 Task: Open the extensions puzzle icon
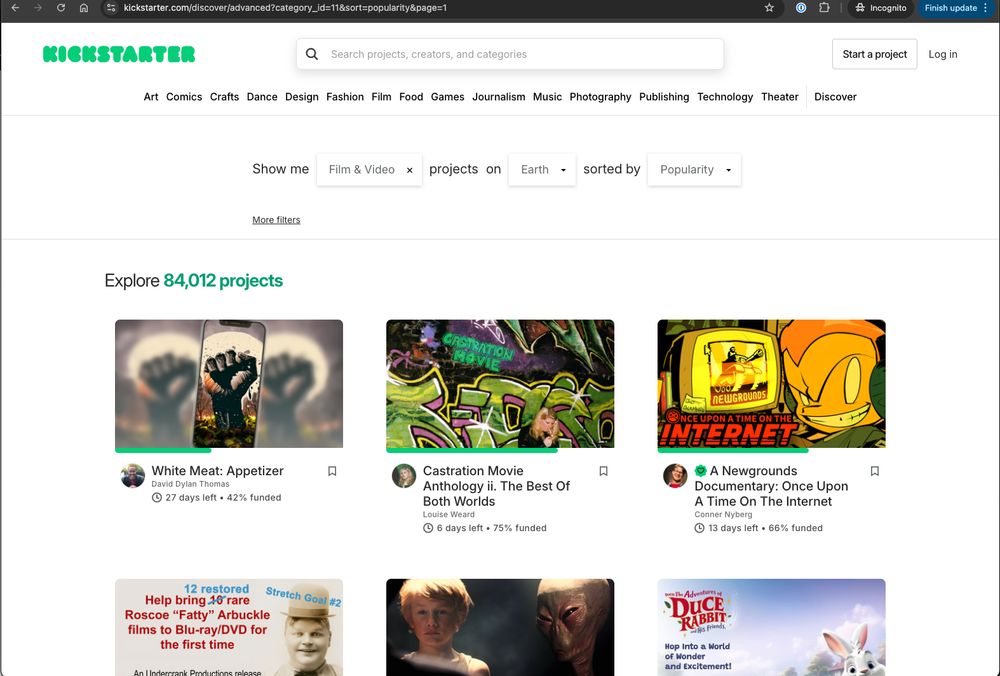[x=824, y=8]
